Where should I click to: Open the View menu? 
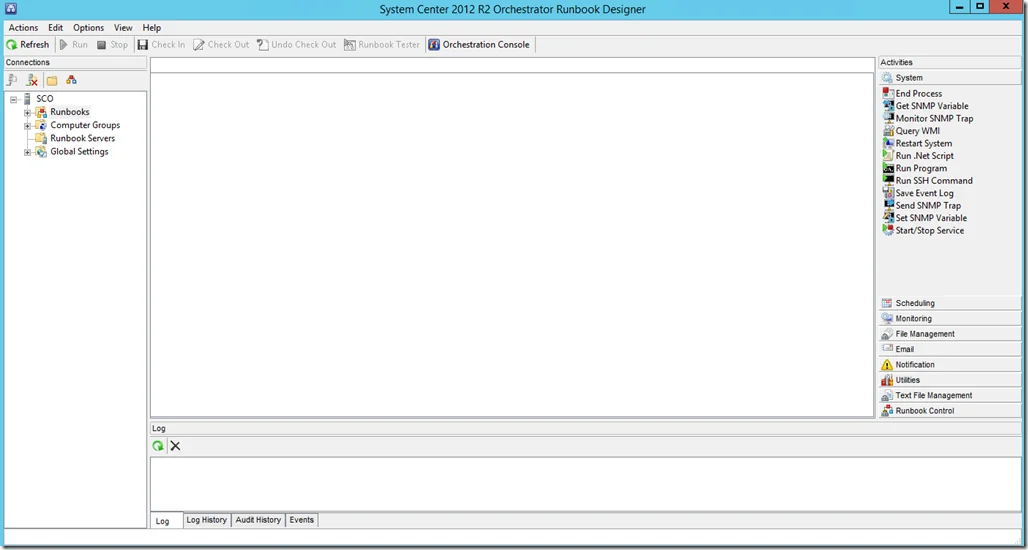[x=123, y=28]
